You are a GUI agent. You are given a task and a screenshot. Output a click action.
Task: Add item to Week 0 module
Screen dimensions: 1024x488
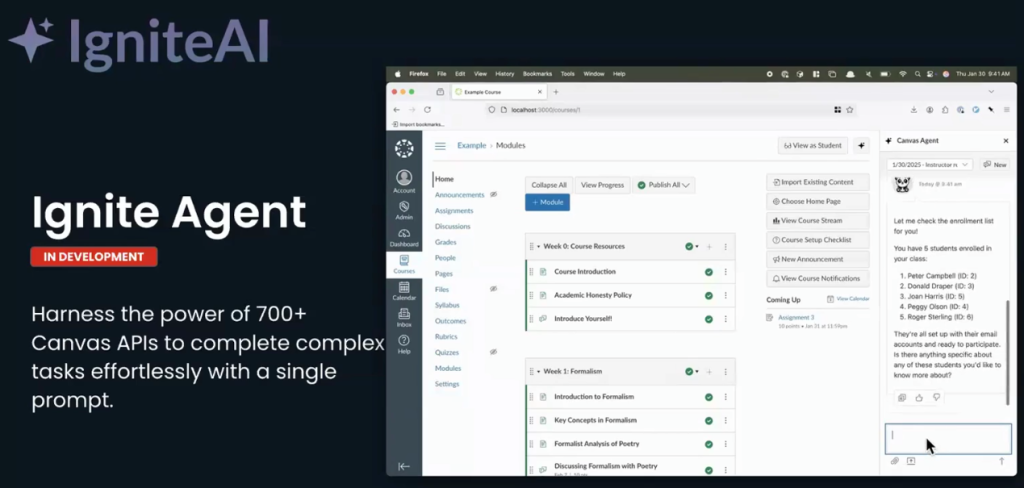click(x=709, y=246)
